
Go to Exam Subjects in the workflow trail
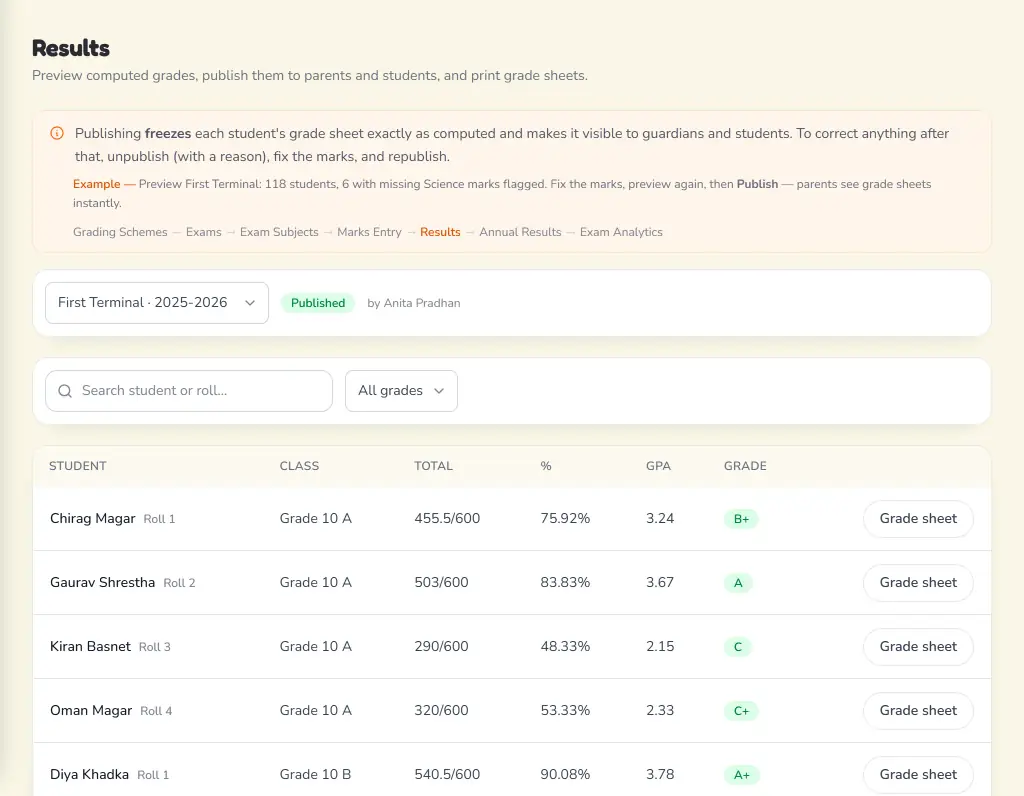point(279,232)
